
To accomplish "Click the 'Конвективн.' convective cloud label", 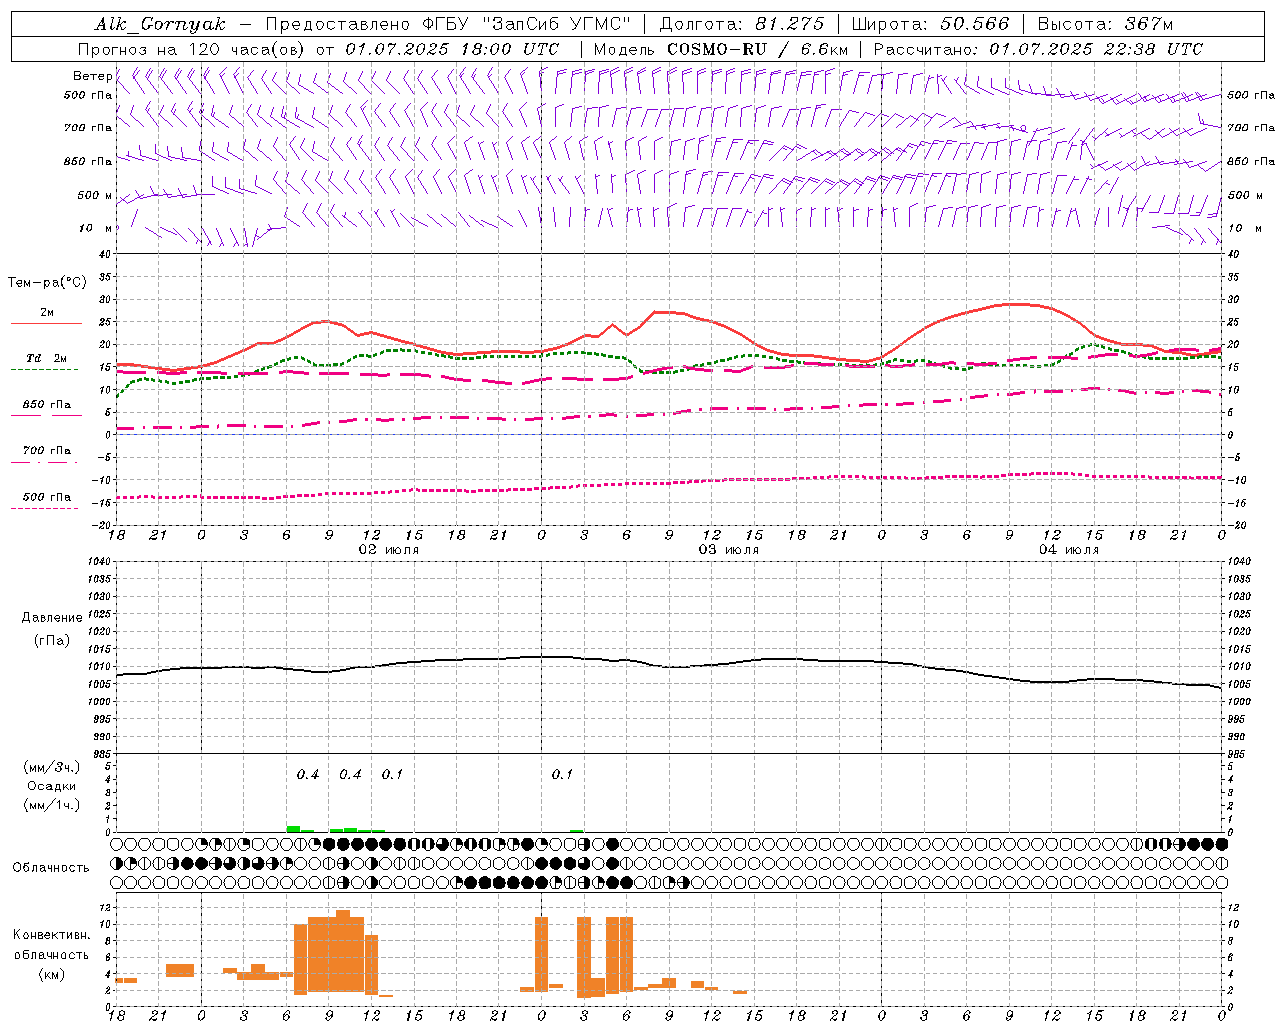I will pos(51,935).
